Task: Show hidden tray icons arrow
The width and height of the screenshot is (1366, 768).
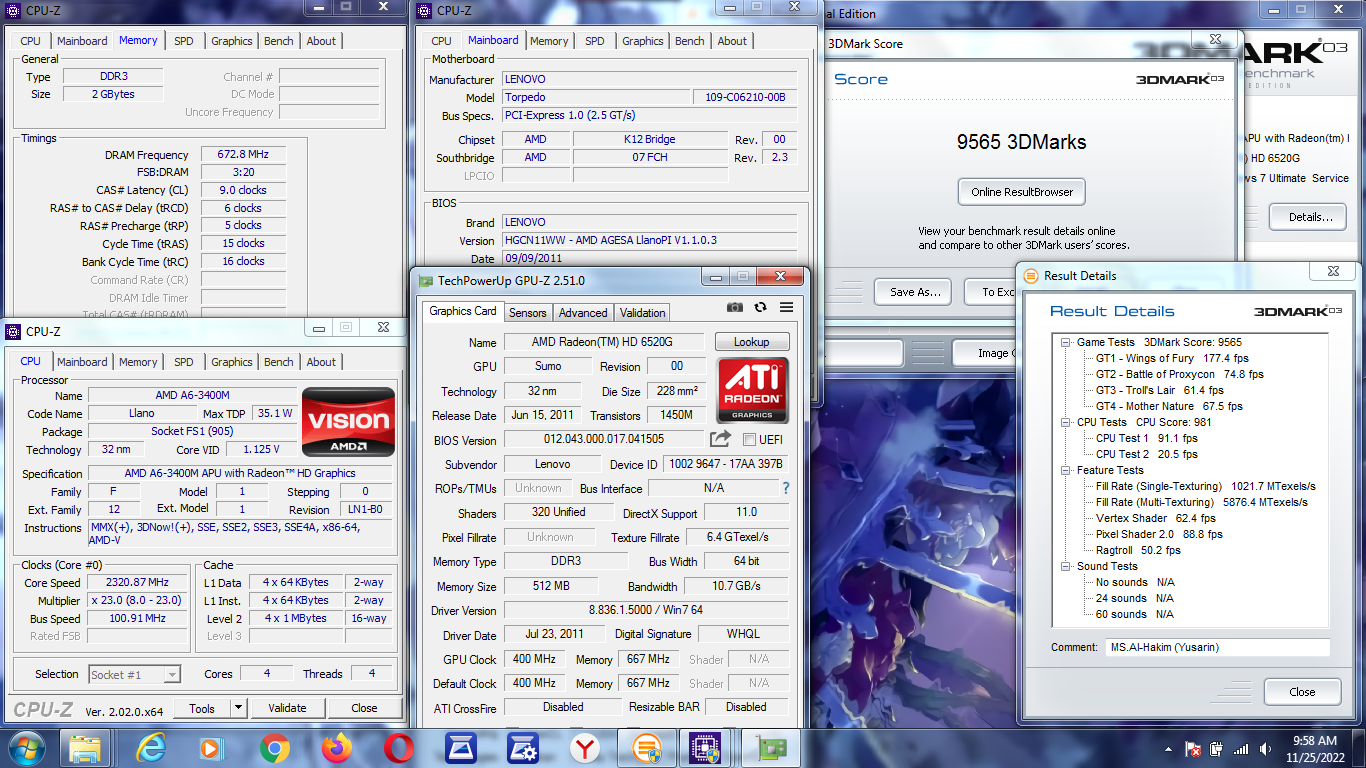Action: click(1170, 749)
